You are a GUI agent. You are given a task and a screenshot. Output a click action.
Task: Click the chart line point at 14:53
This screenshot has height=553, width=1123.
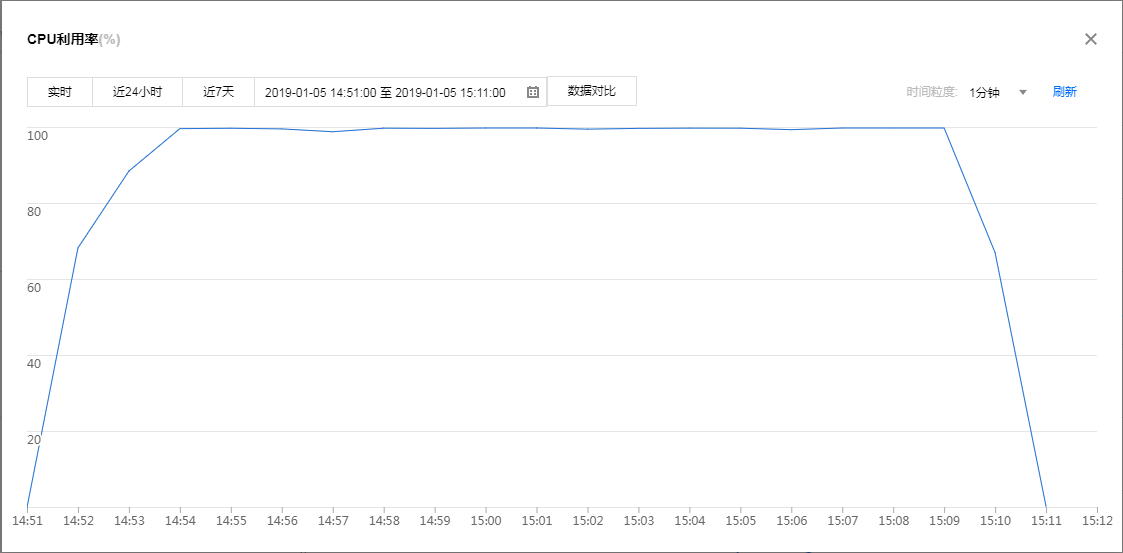pyautogui.click(x=129, y=171)
